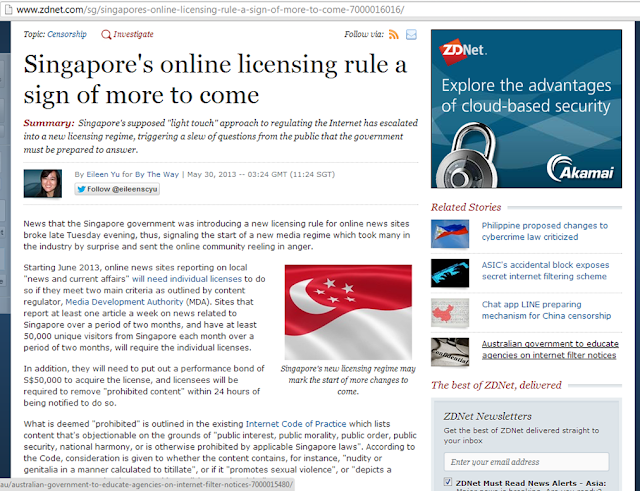
Task: Click the browser URL address bar
Action: click(x=322, y=9)
